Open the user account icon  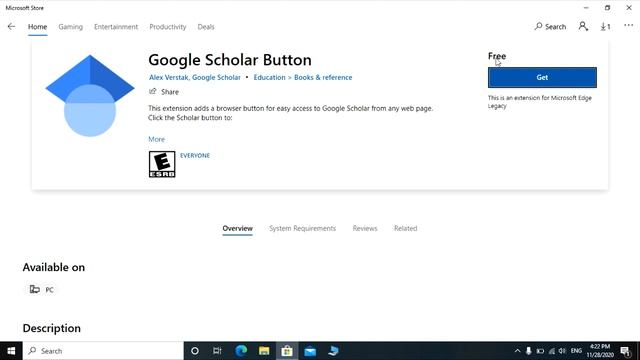pos(583,27)
